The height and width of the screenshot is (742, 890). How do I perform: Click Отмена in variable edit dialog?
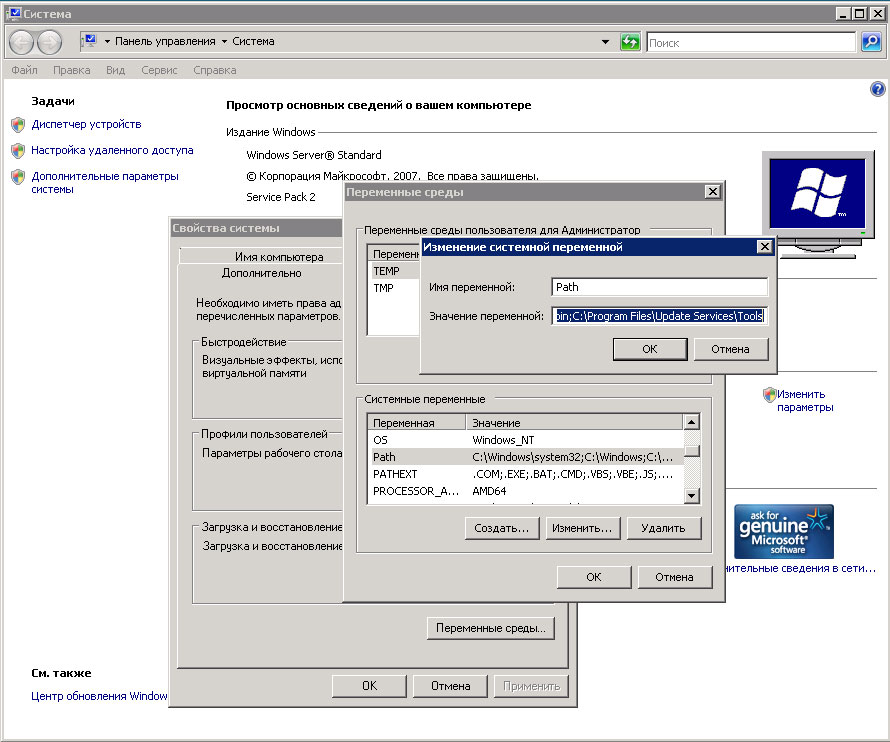click(729, 349)
